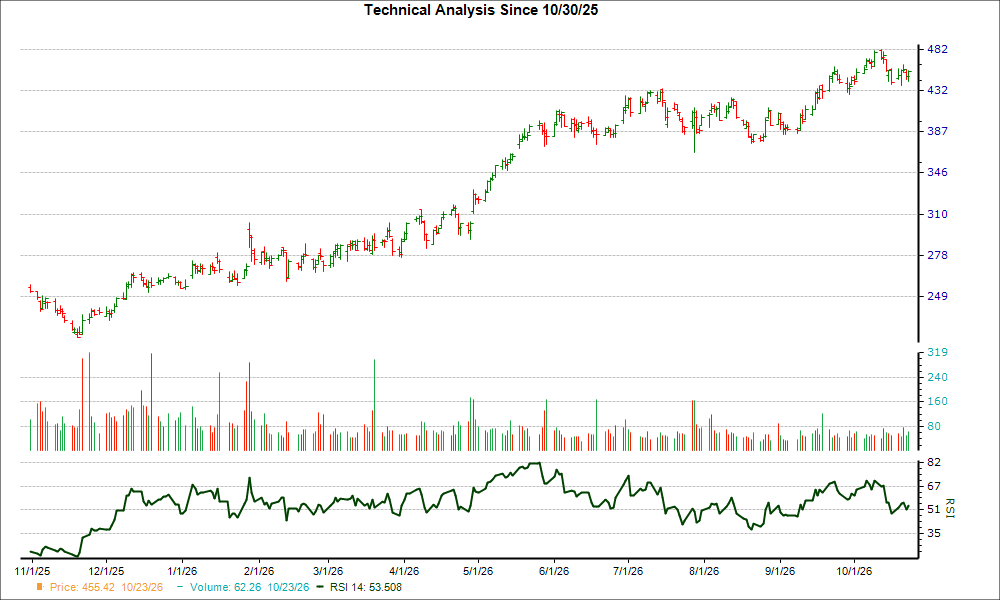This screenshot has height=600, width=1000.
Task: Click the 10/1/26 date label
Action: 854,571
